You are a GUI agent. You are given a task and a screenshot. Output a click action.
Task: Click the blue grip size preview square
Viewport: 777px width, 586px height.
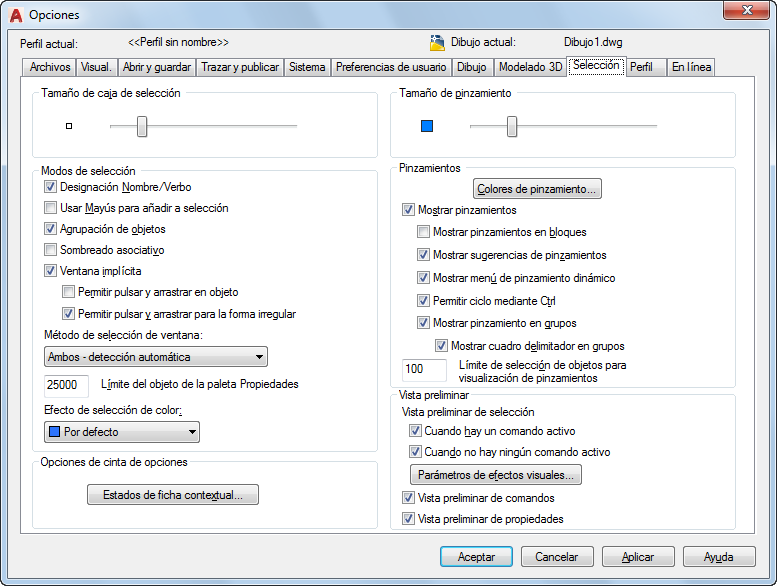point(427,126)
